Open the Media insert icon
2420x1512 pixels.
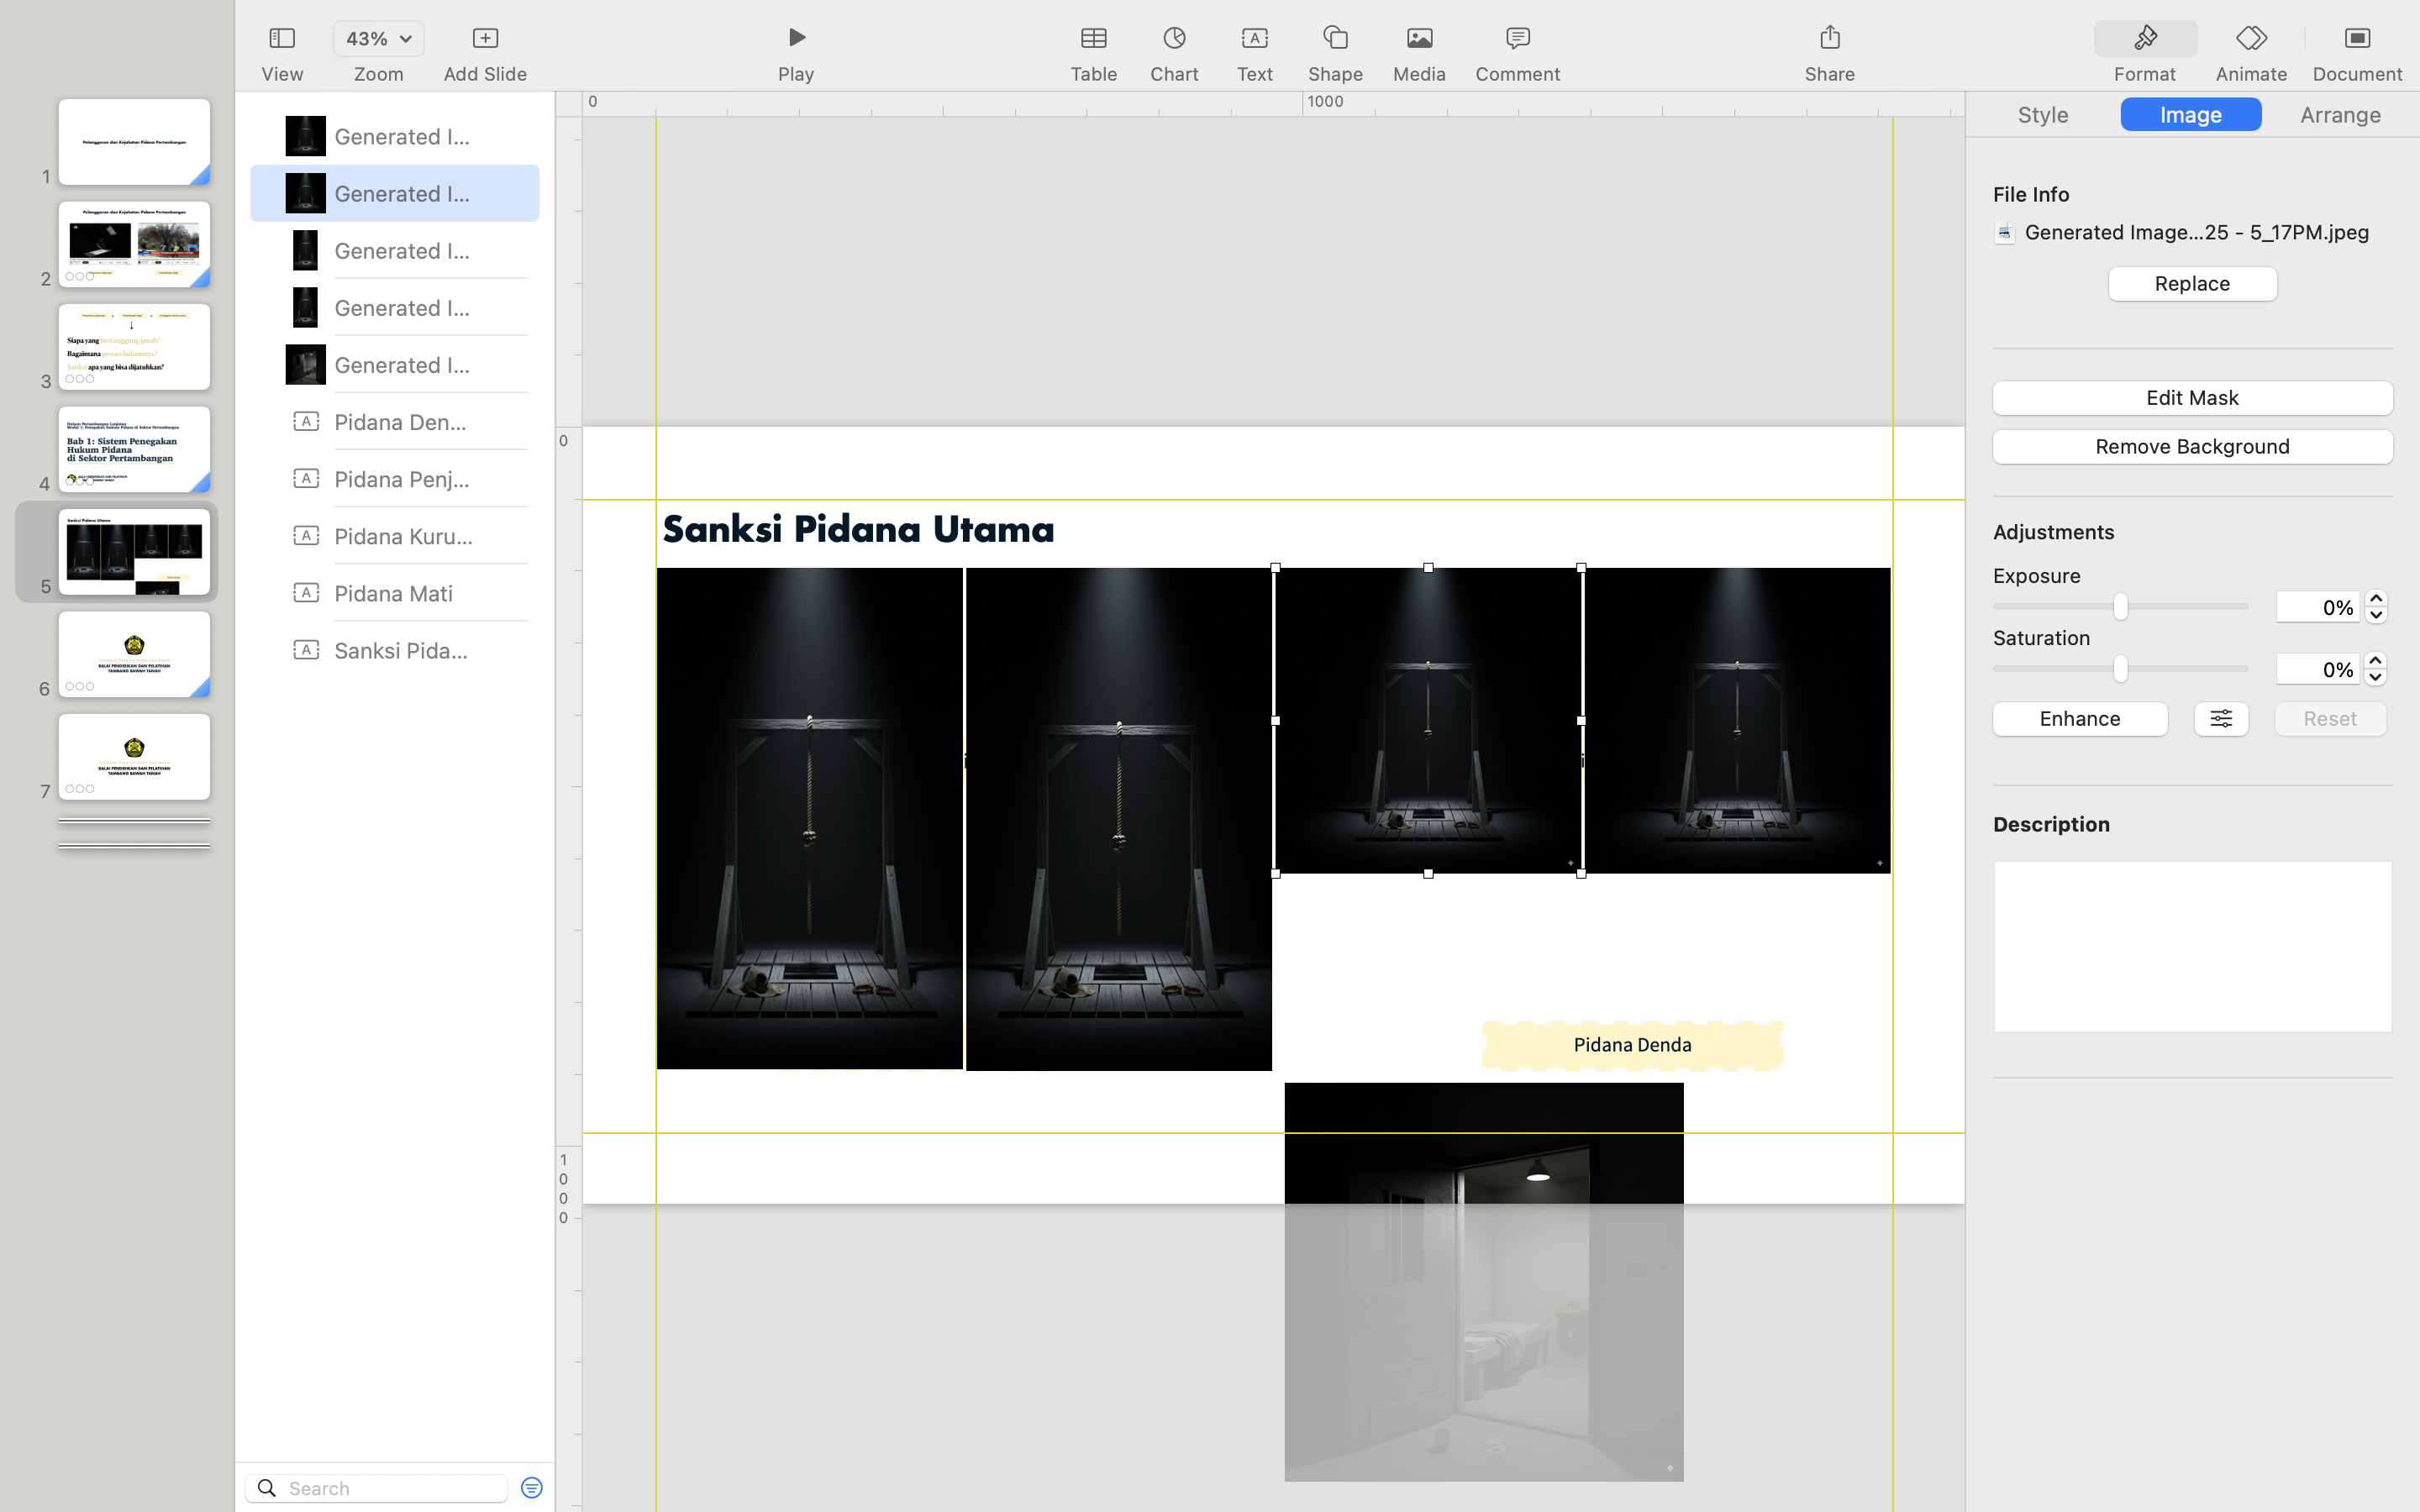pyautogui.click(x=1418, y=39)
